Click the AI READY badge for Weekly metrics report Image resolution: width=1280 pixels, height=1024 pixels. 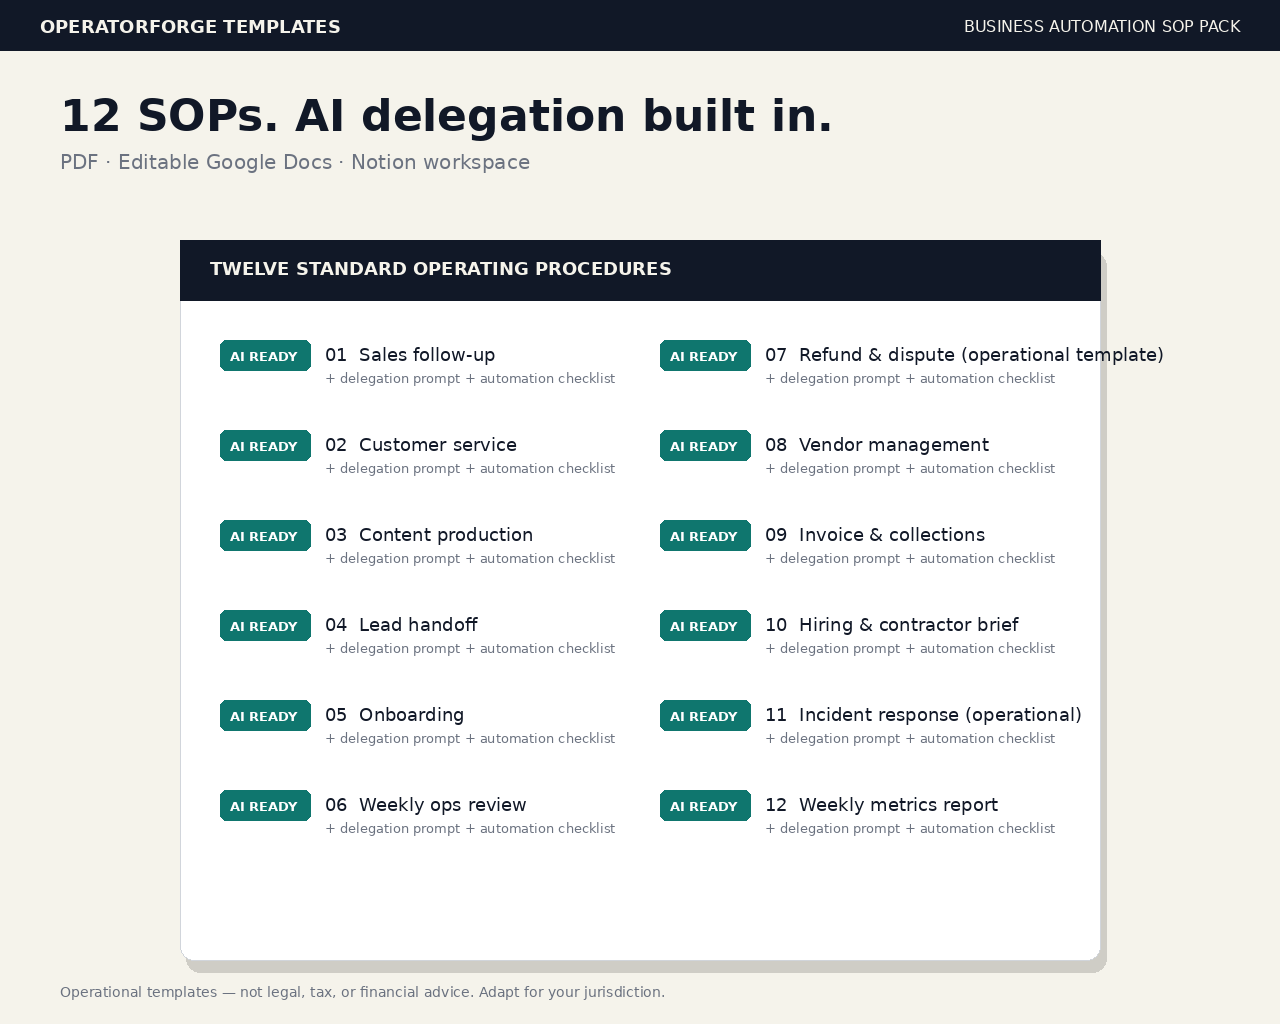click(705, 806)
